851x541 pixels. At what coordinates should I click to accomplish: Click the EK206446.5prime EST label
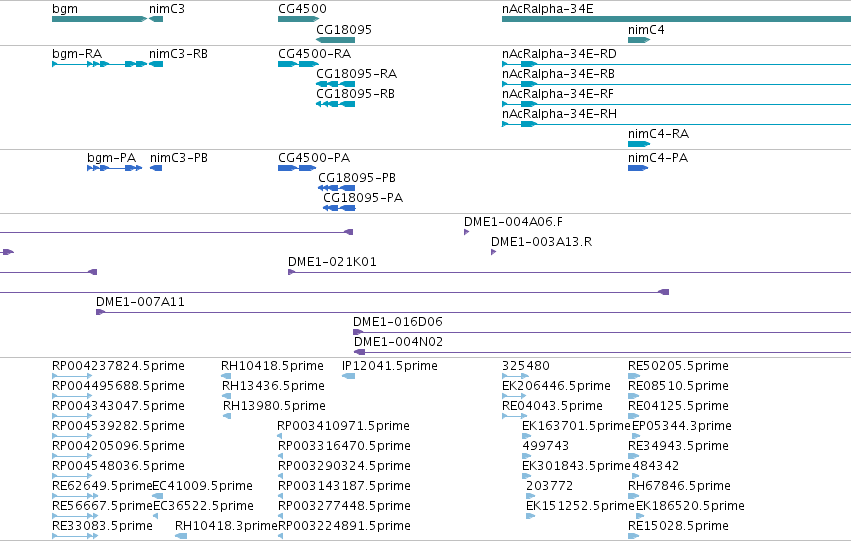[556, 386]
